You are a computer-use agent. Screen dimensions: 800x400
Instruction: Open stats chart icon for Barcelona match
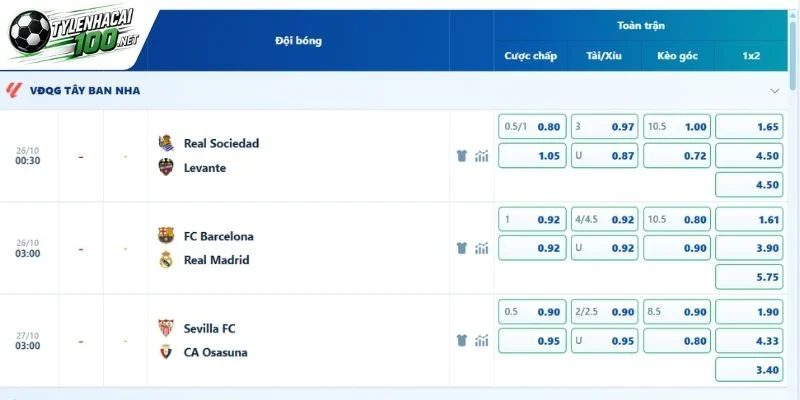pos(482,248)
